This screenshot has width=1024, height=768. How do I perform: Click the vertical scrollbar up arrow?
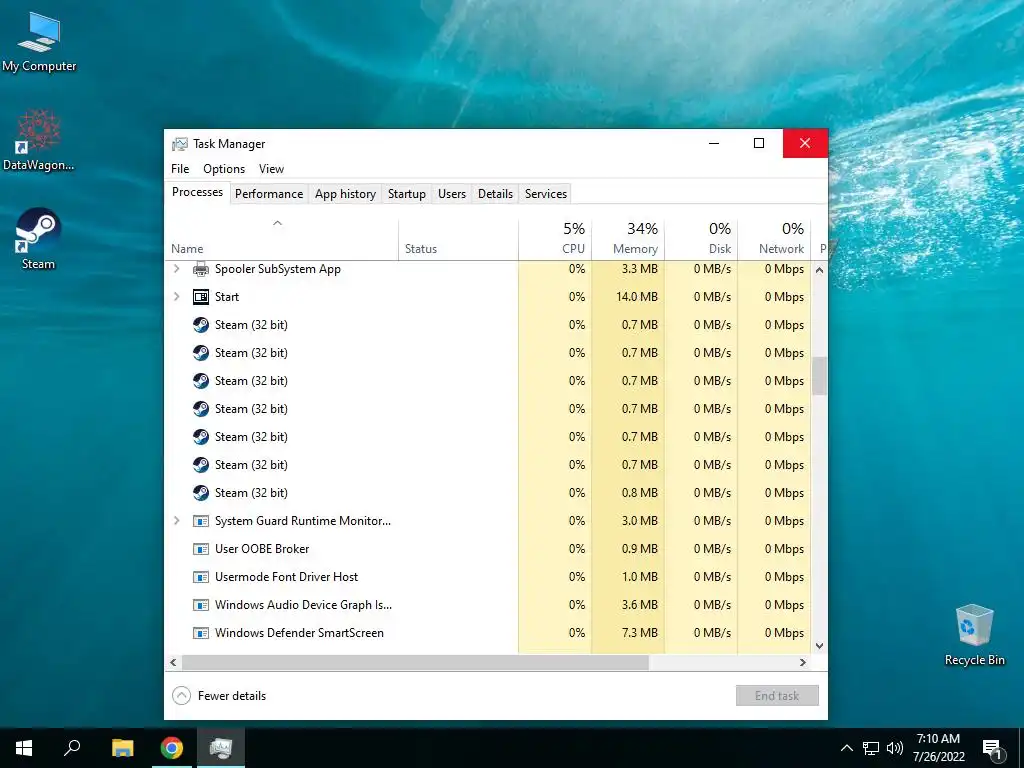click(x=819, y=269)
